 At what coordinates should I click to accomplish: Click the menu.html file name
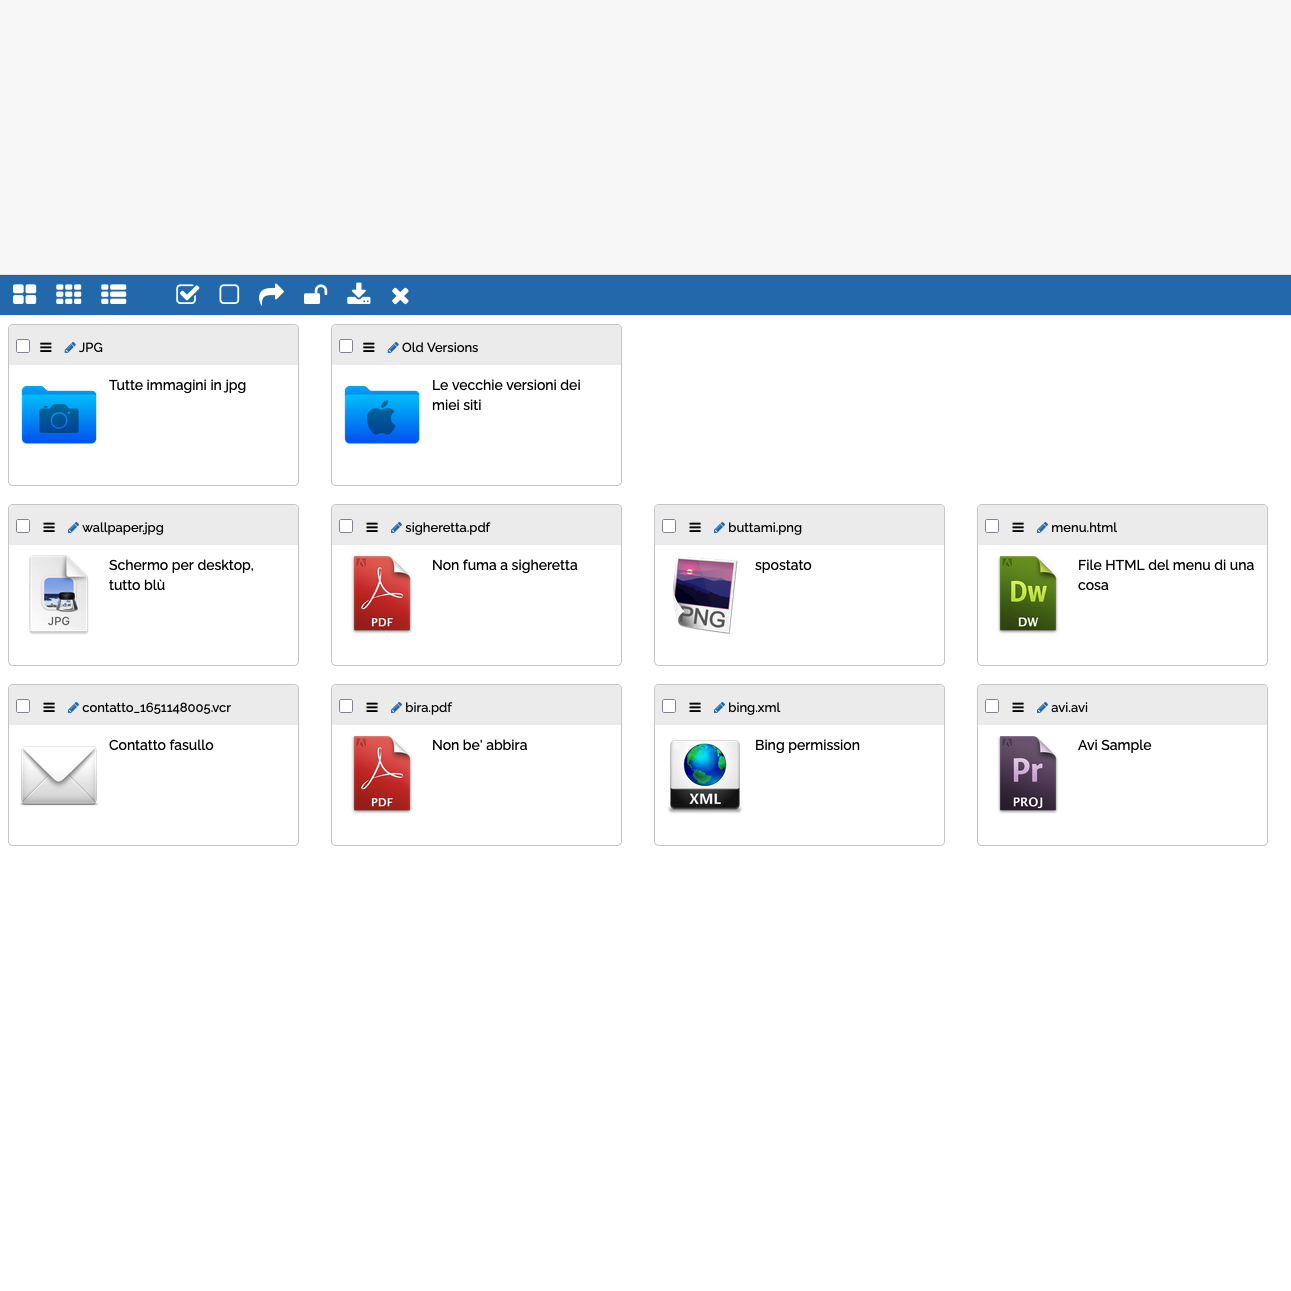point(1084,527)
